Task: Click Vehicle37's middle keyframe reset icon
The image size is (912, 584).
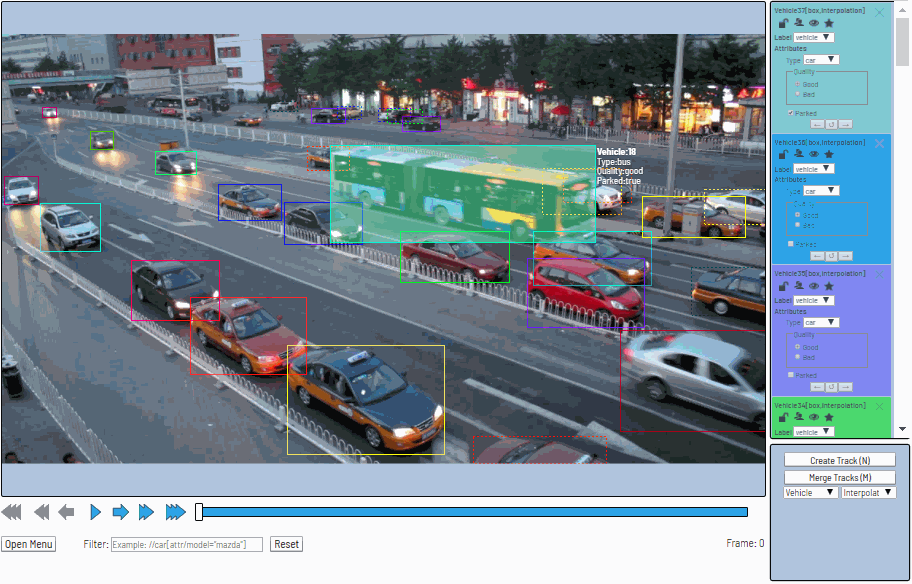Action: [x=832, y=124]
